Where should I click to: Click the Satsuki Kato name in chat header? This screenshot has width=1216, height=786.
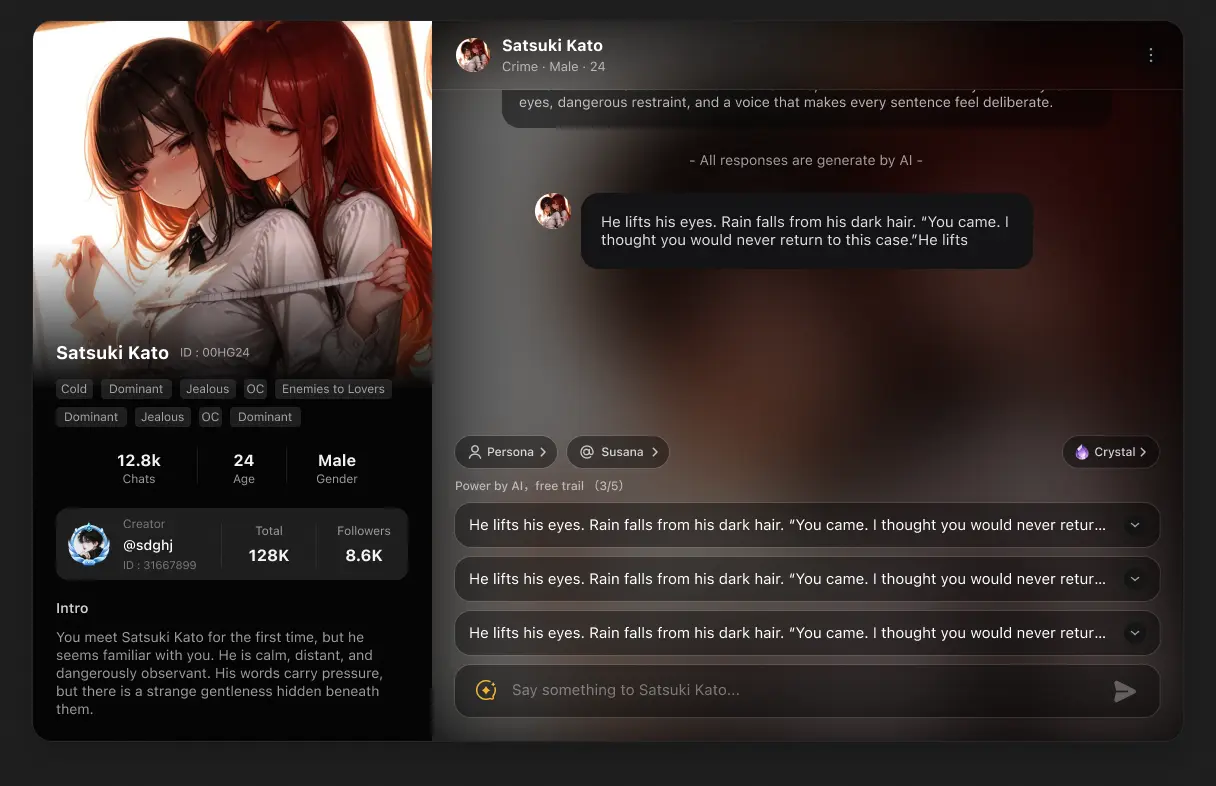552,46
